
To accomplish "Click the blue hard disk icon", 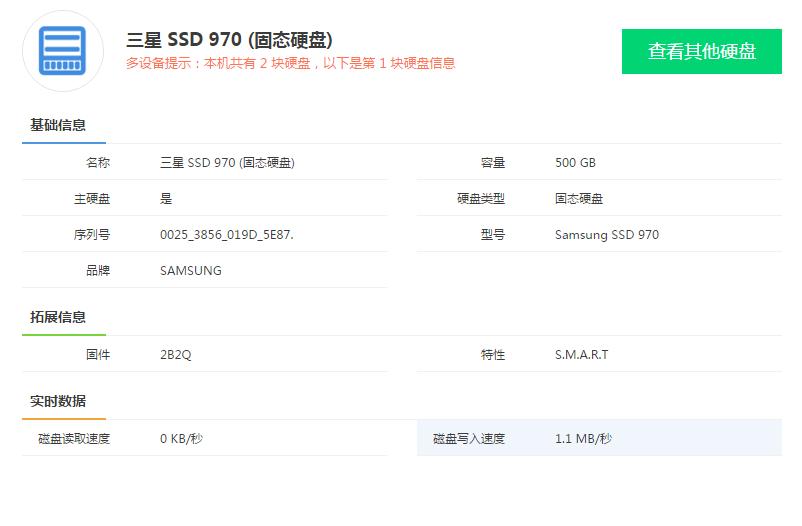I will (x=62, y=50).
